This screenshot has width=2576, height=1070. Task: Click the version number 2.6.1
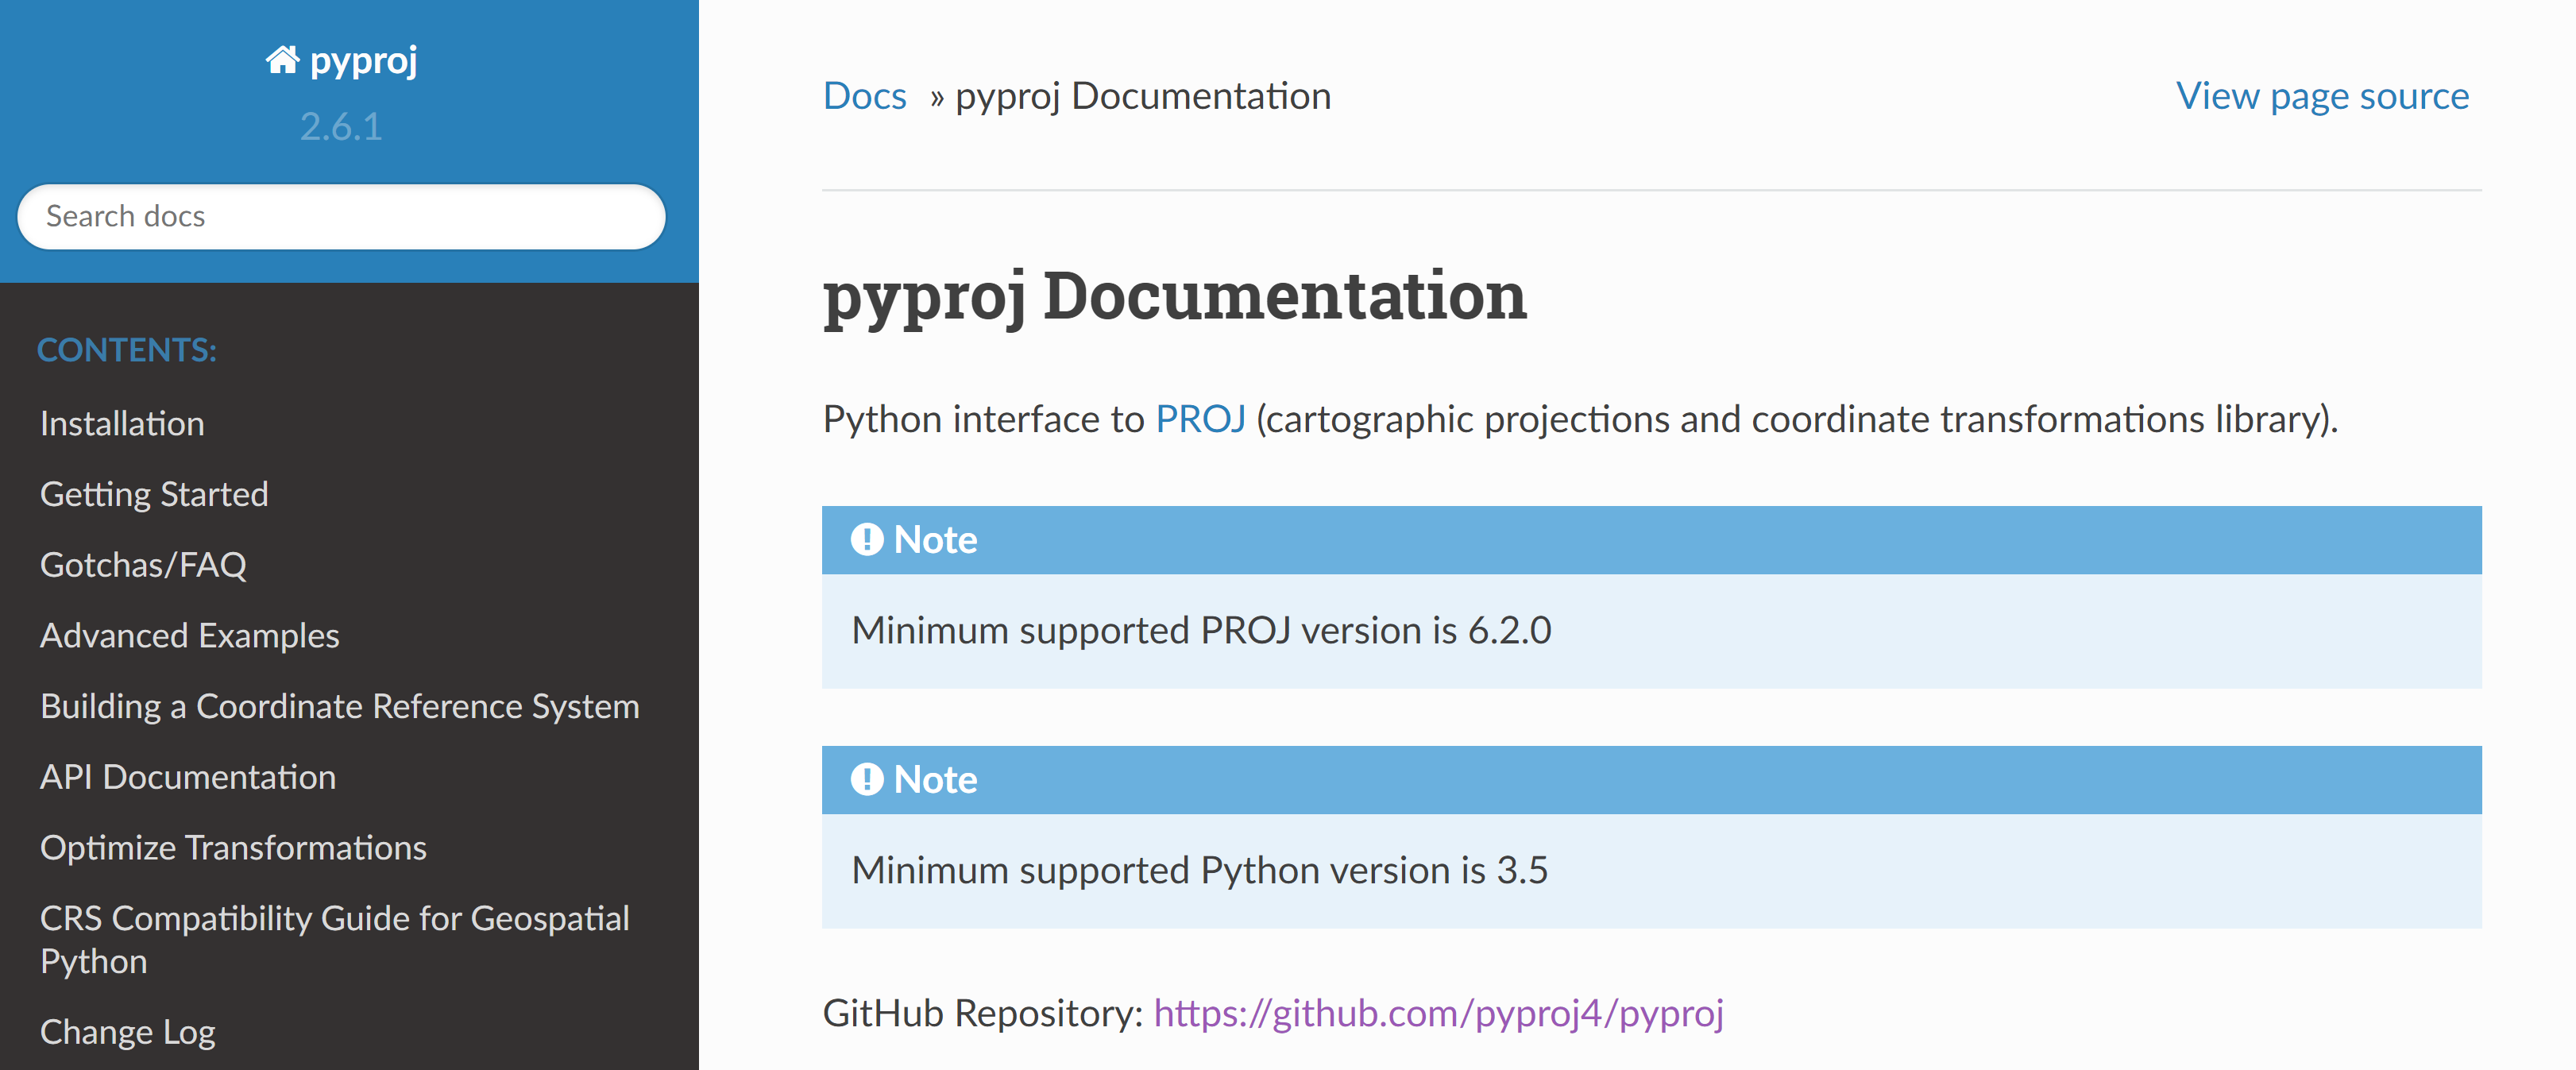[x=340, y=127]
